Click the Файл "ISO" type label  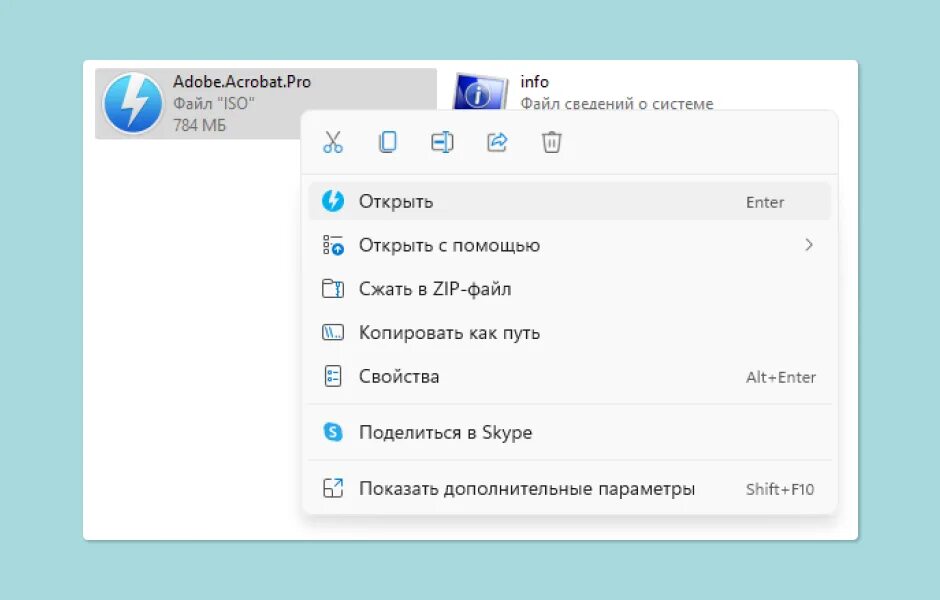213,104
